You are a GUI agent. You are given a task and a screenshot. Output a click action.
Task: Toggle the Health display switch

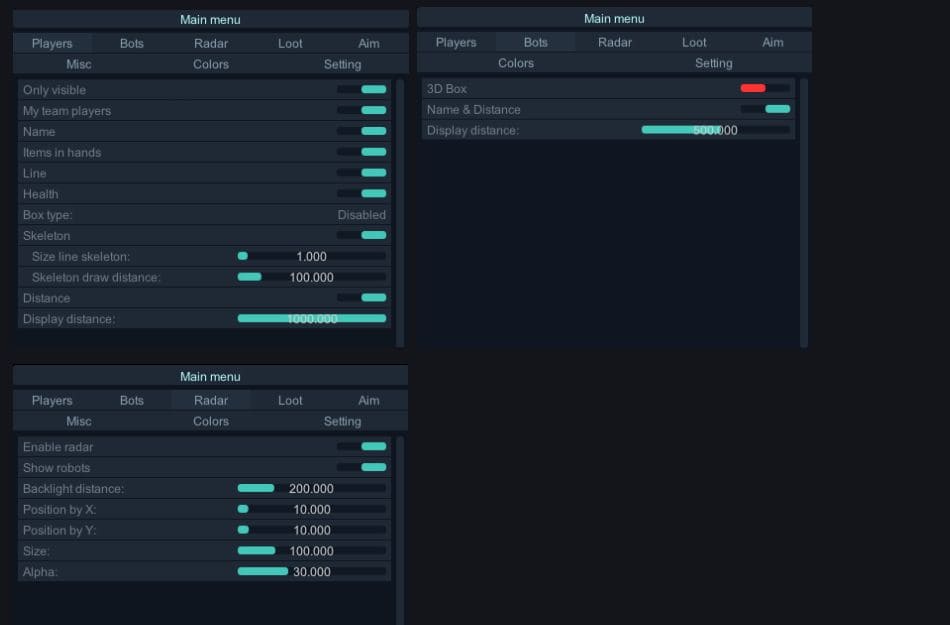click(362, 194)
